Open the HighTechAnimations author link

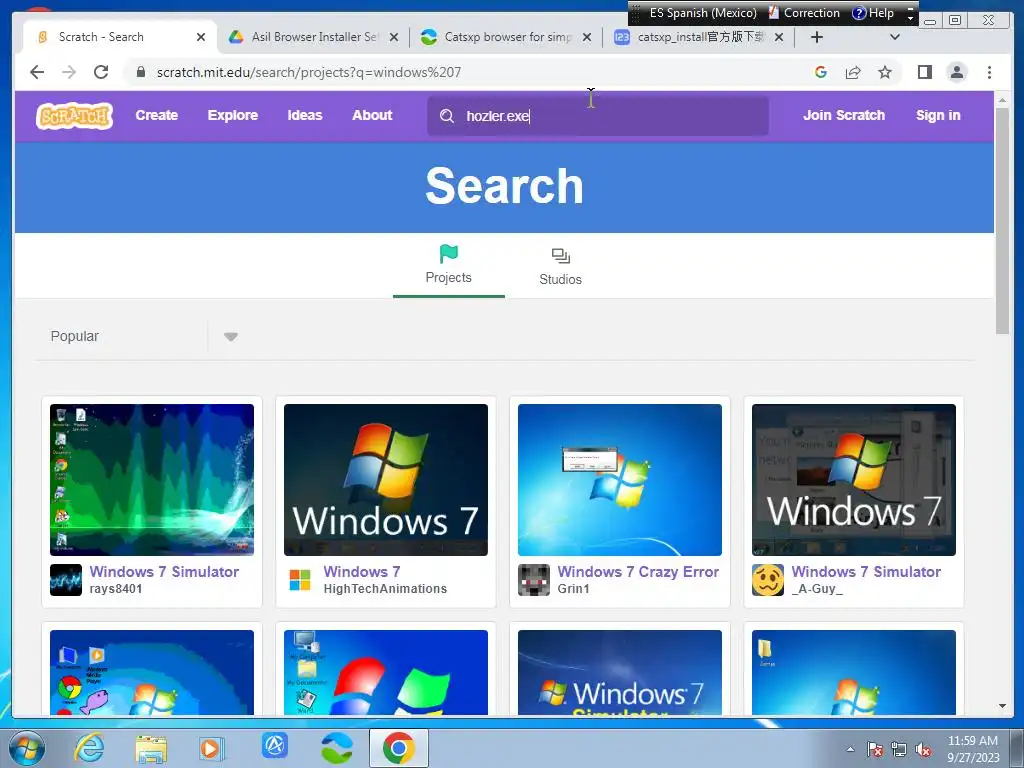pos(385,589)
